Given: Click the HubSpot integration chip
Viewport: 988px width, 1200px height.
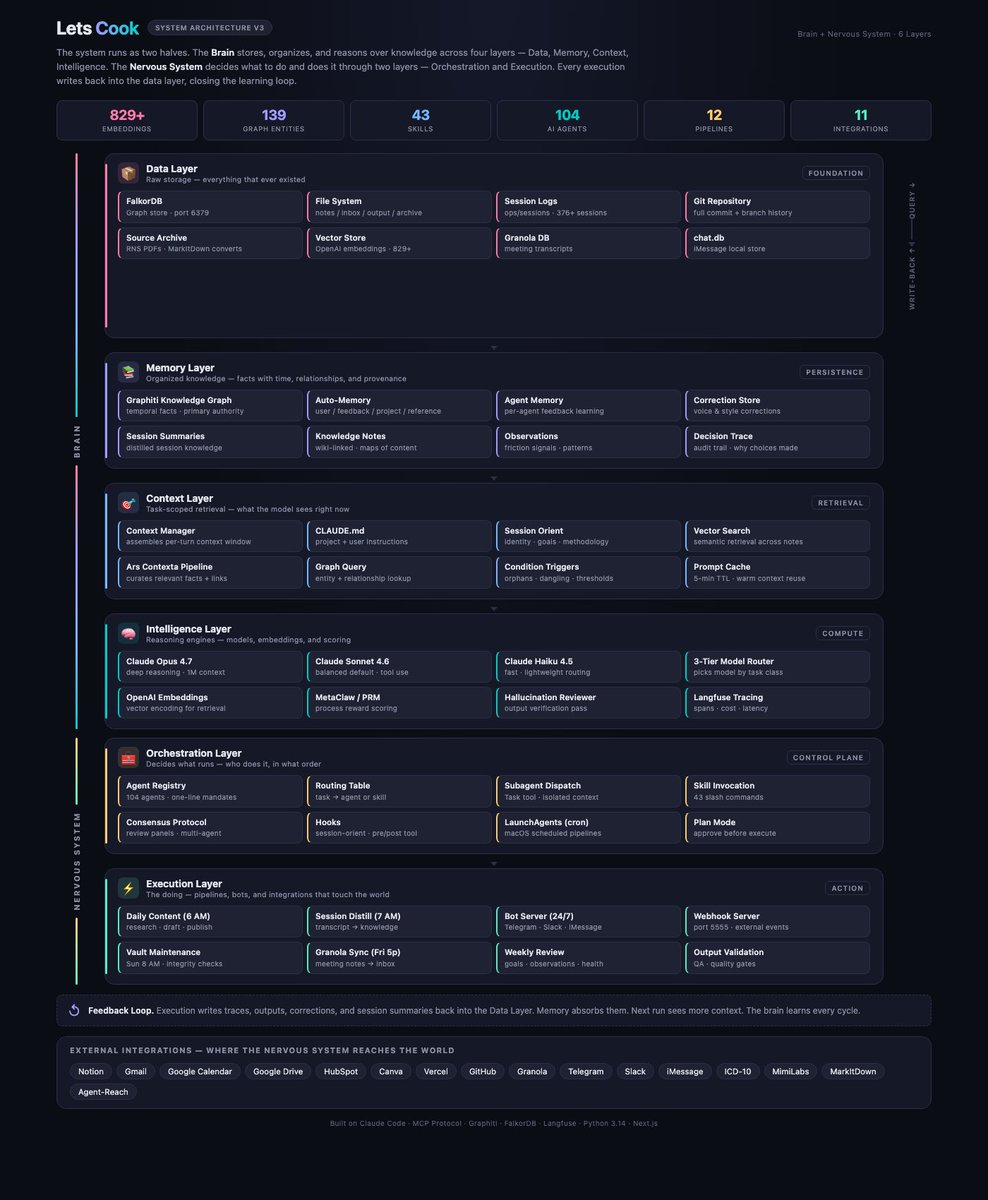Looking at the screenshot, I should point(341,1071).
